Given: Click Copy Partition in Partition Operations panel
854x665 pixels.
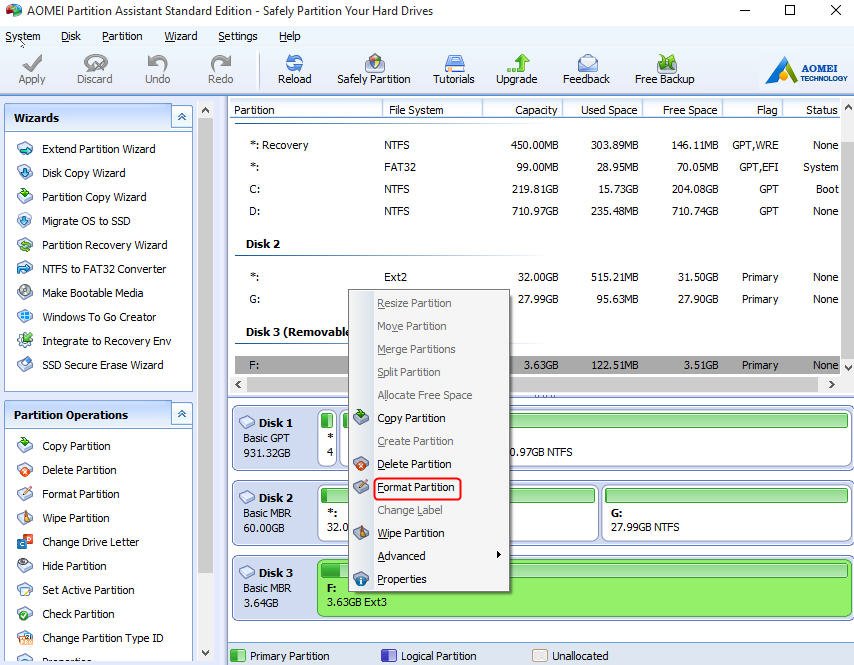Looking at the screenshot, I should coord(76,446).
